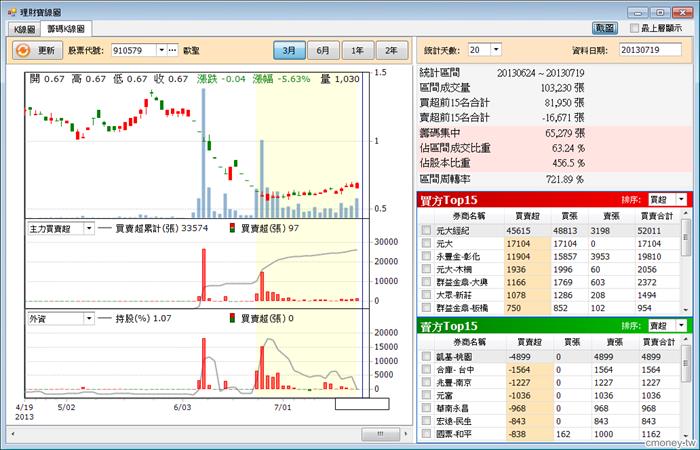700x450 pixels.
Task: Click the chart horizontal scrollbar thumb
Action: [x=380, y=433]
